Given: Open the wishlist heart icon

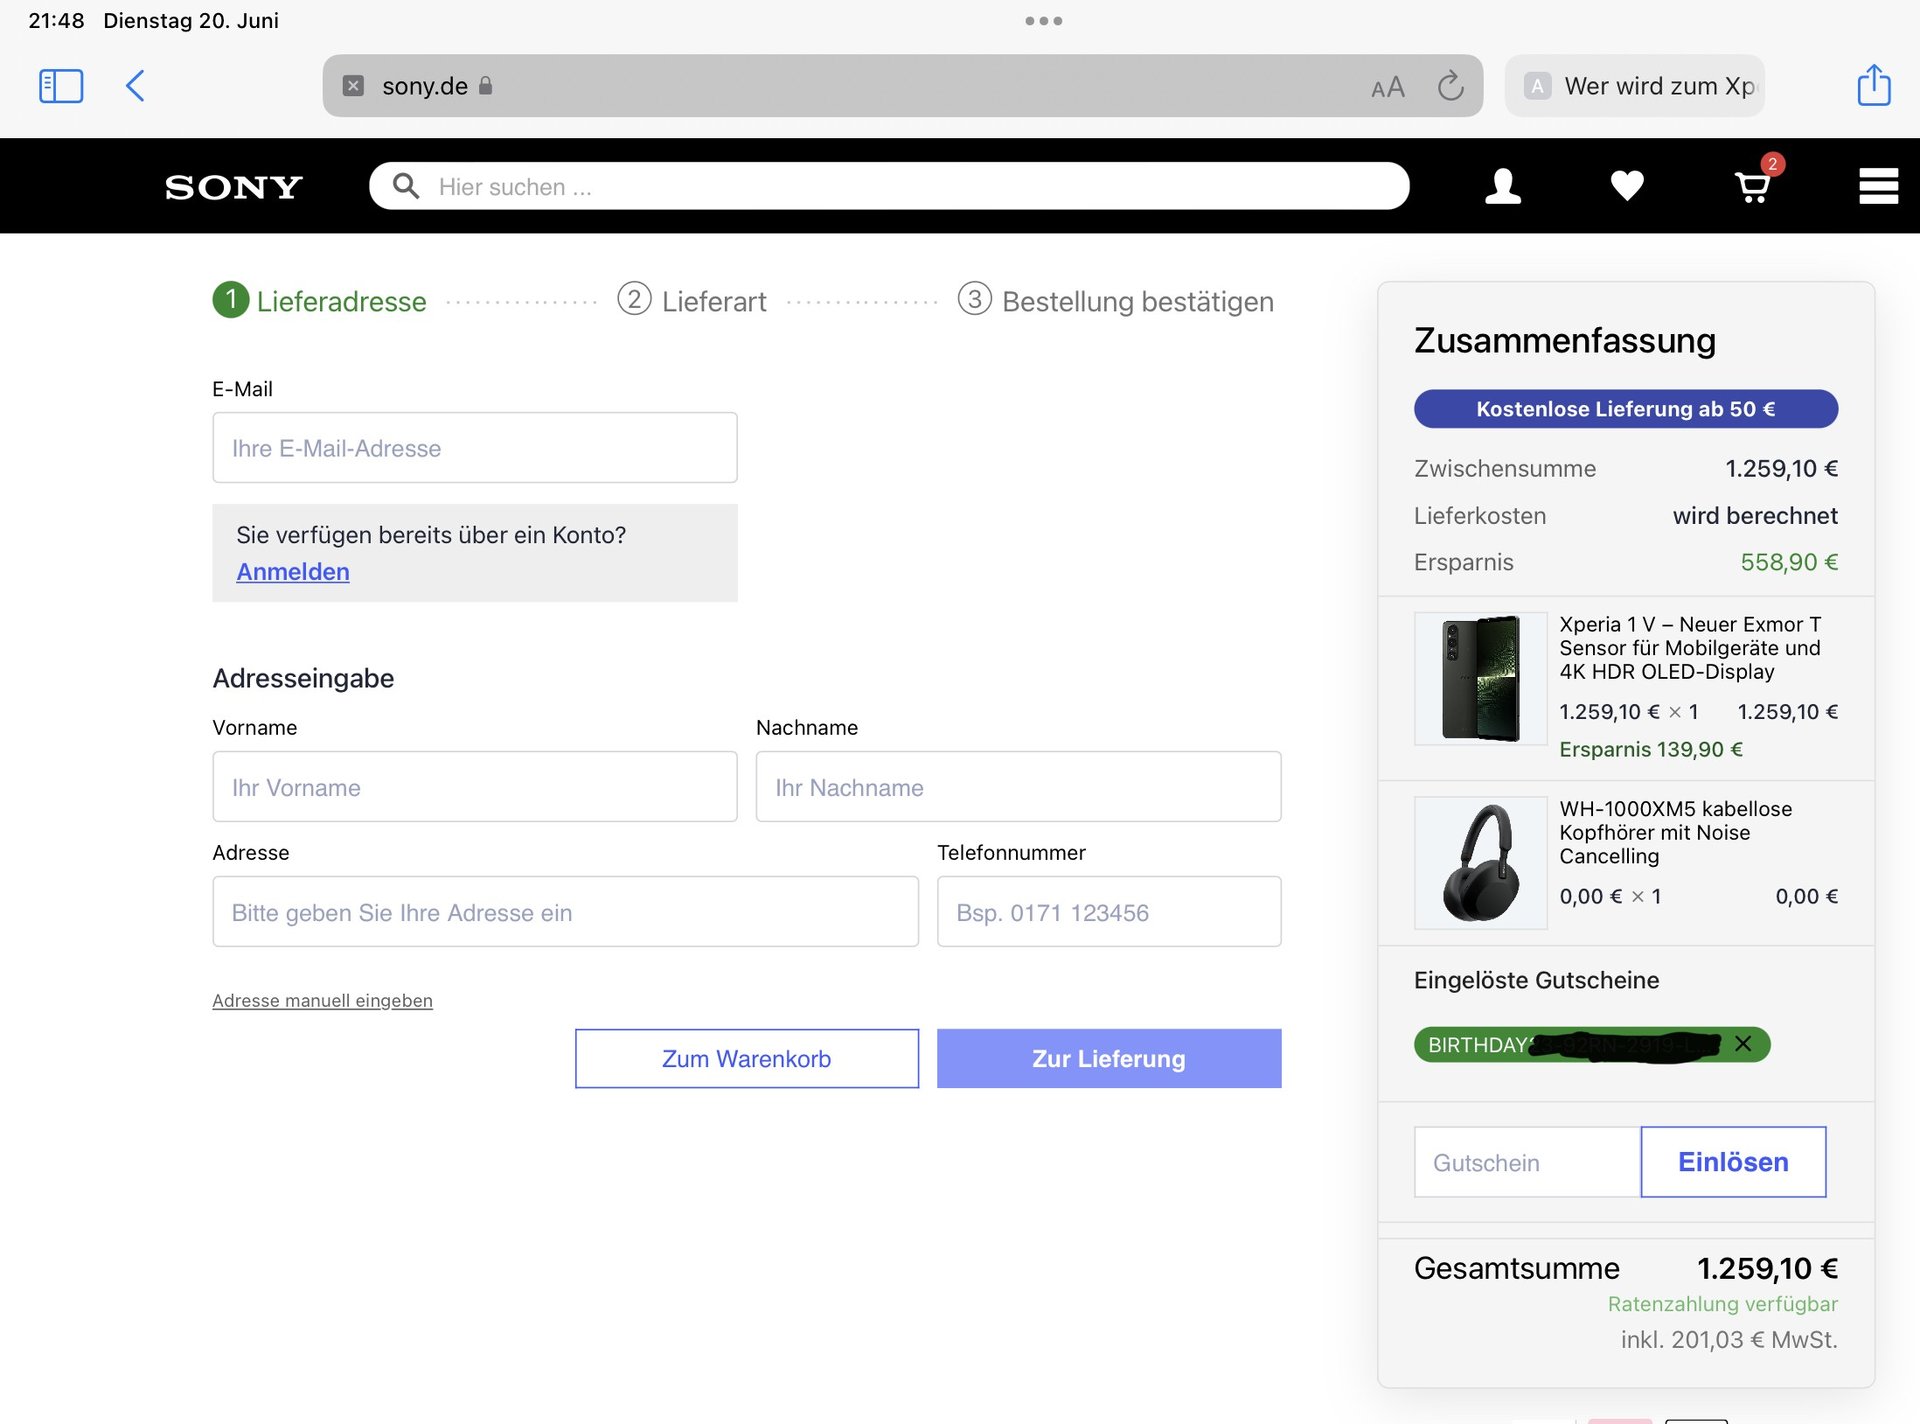Looking at the screenshot, I should click(1627, 186).
